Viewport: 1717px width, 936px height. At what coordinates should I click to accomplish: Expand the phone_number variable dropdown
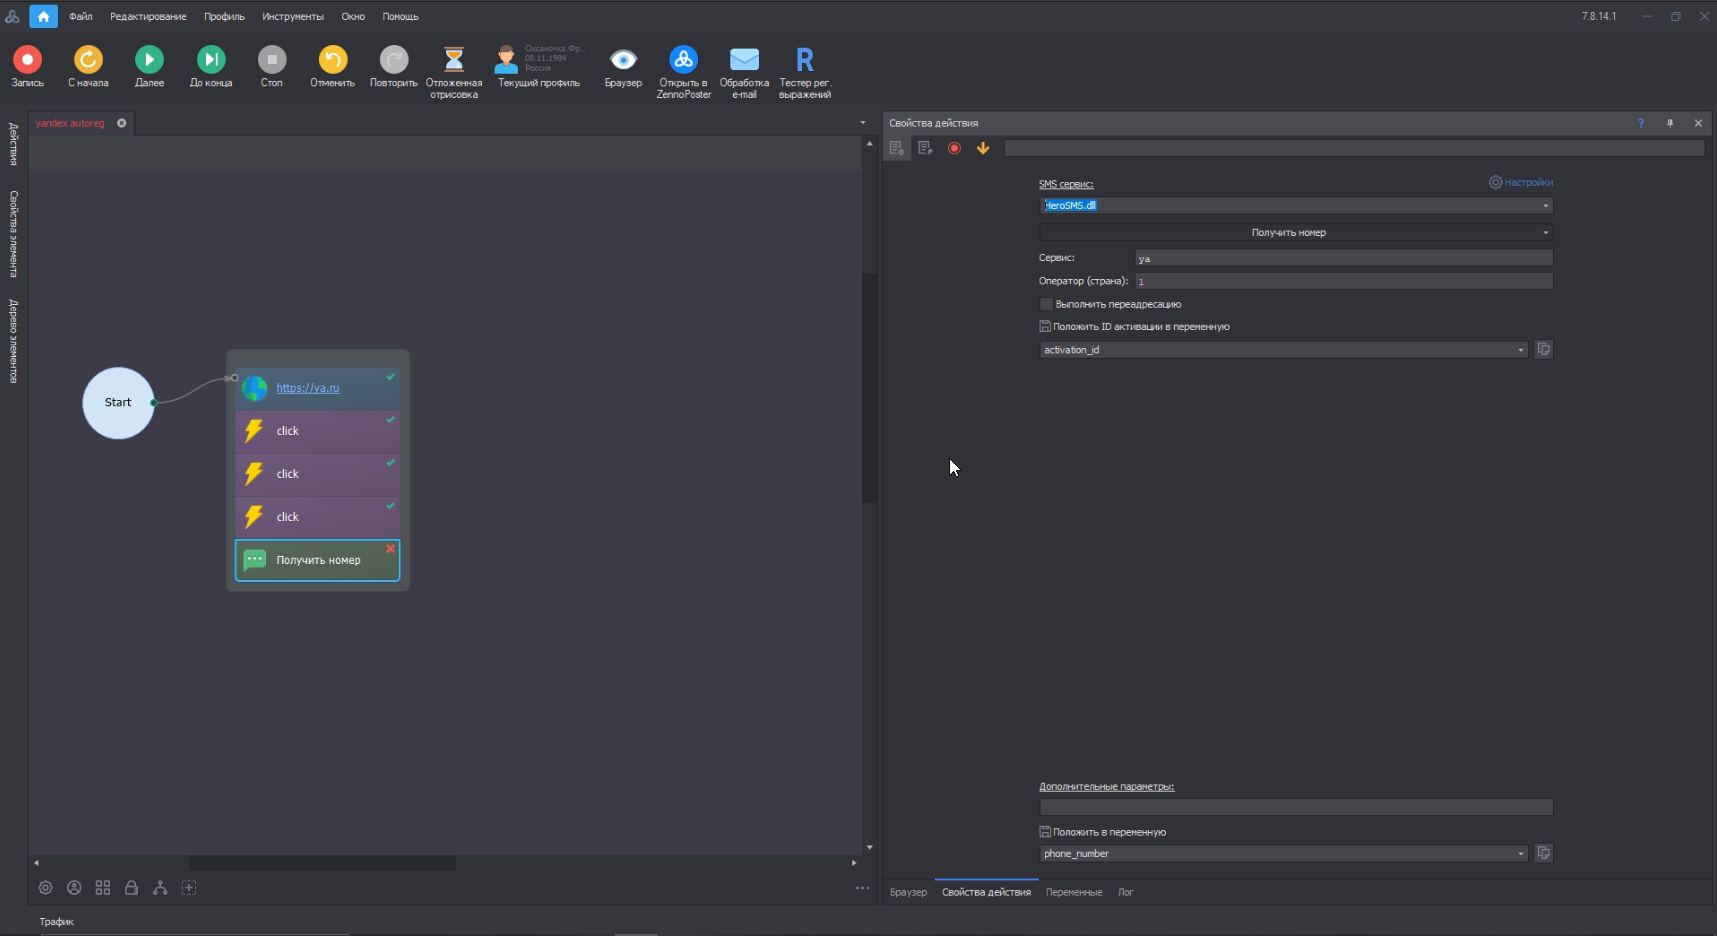[1520, 854]
